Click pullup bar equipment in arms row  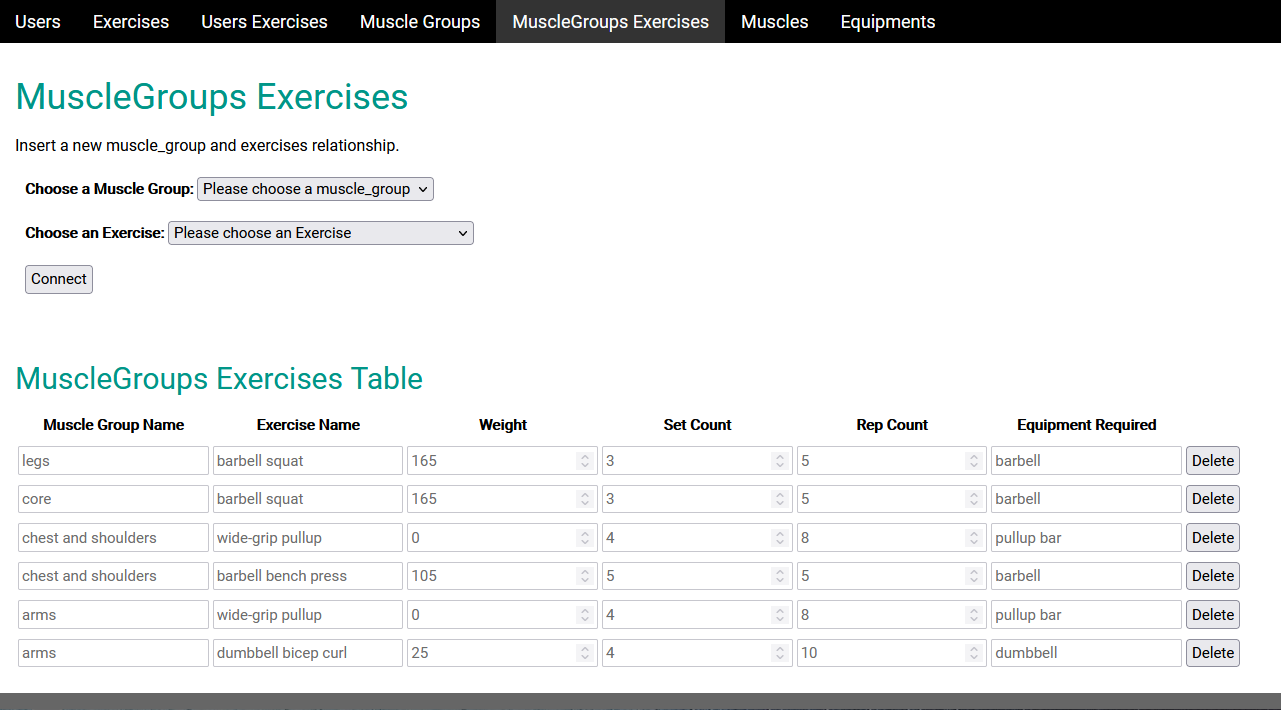pos(1086,615)
